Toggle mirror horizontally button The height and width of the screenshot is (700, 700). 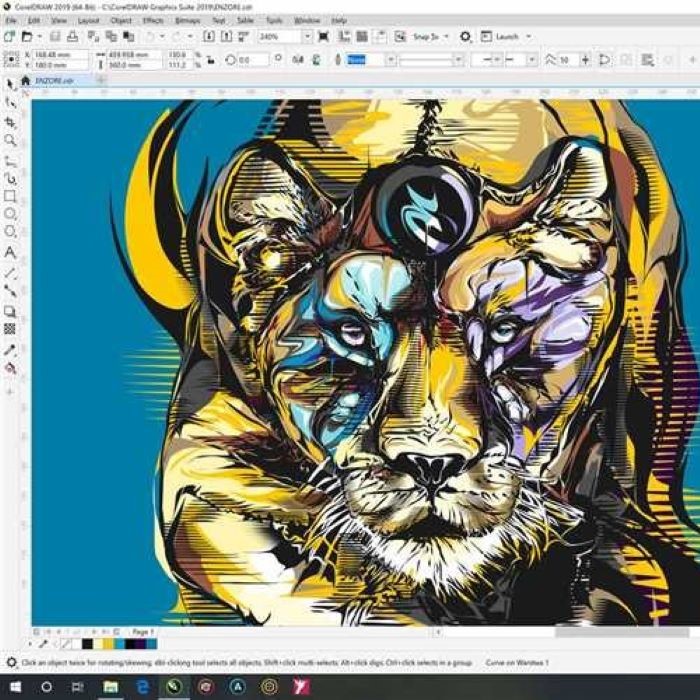[298, 60]
